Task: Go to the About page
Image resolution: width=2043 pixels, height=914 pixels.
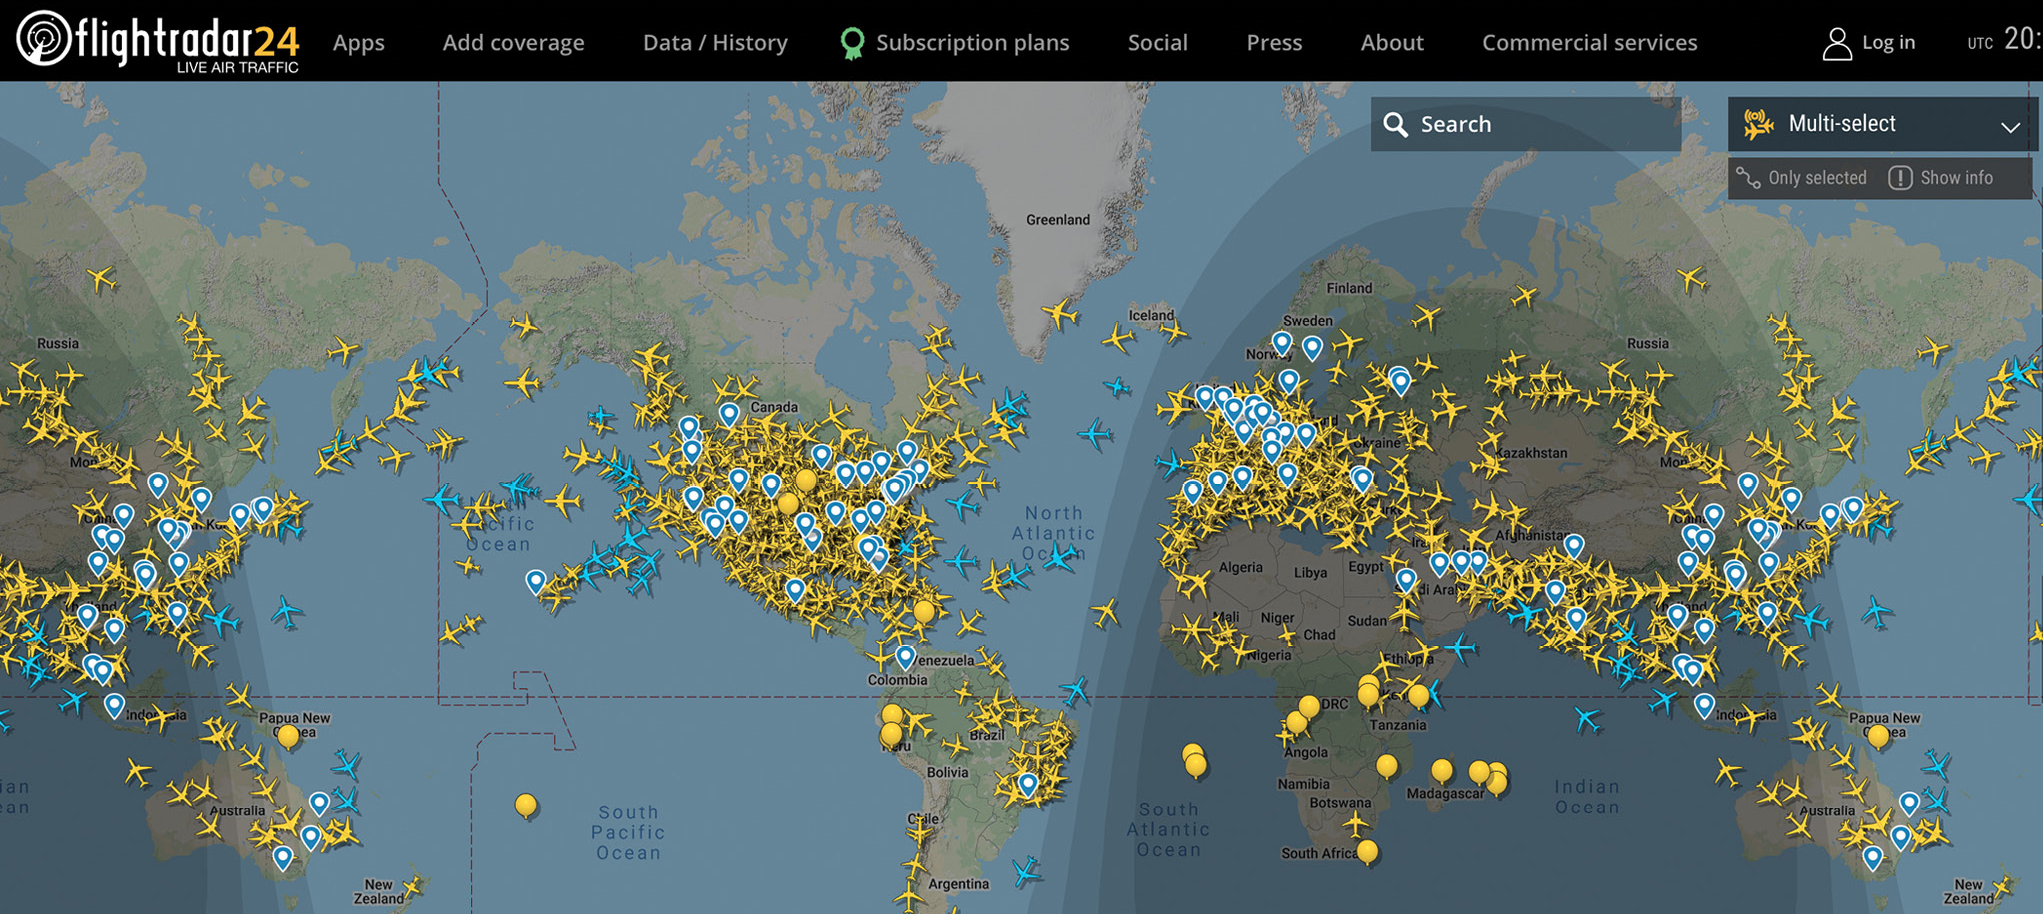Action: tap(1391, 42)
